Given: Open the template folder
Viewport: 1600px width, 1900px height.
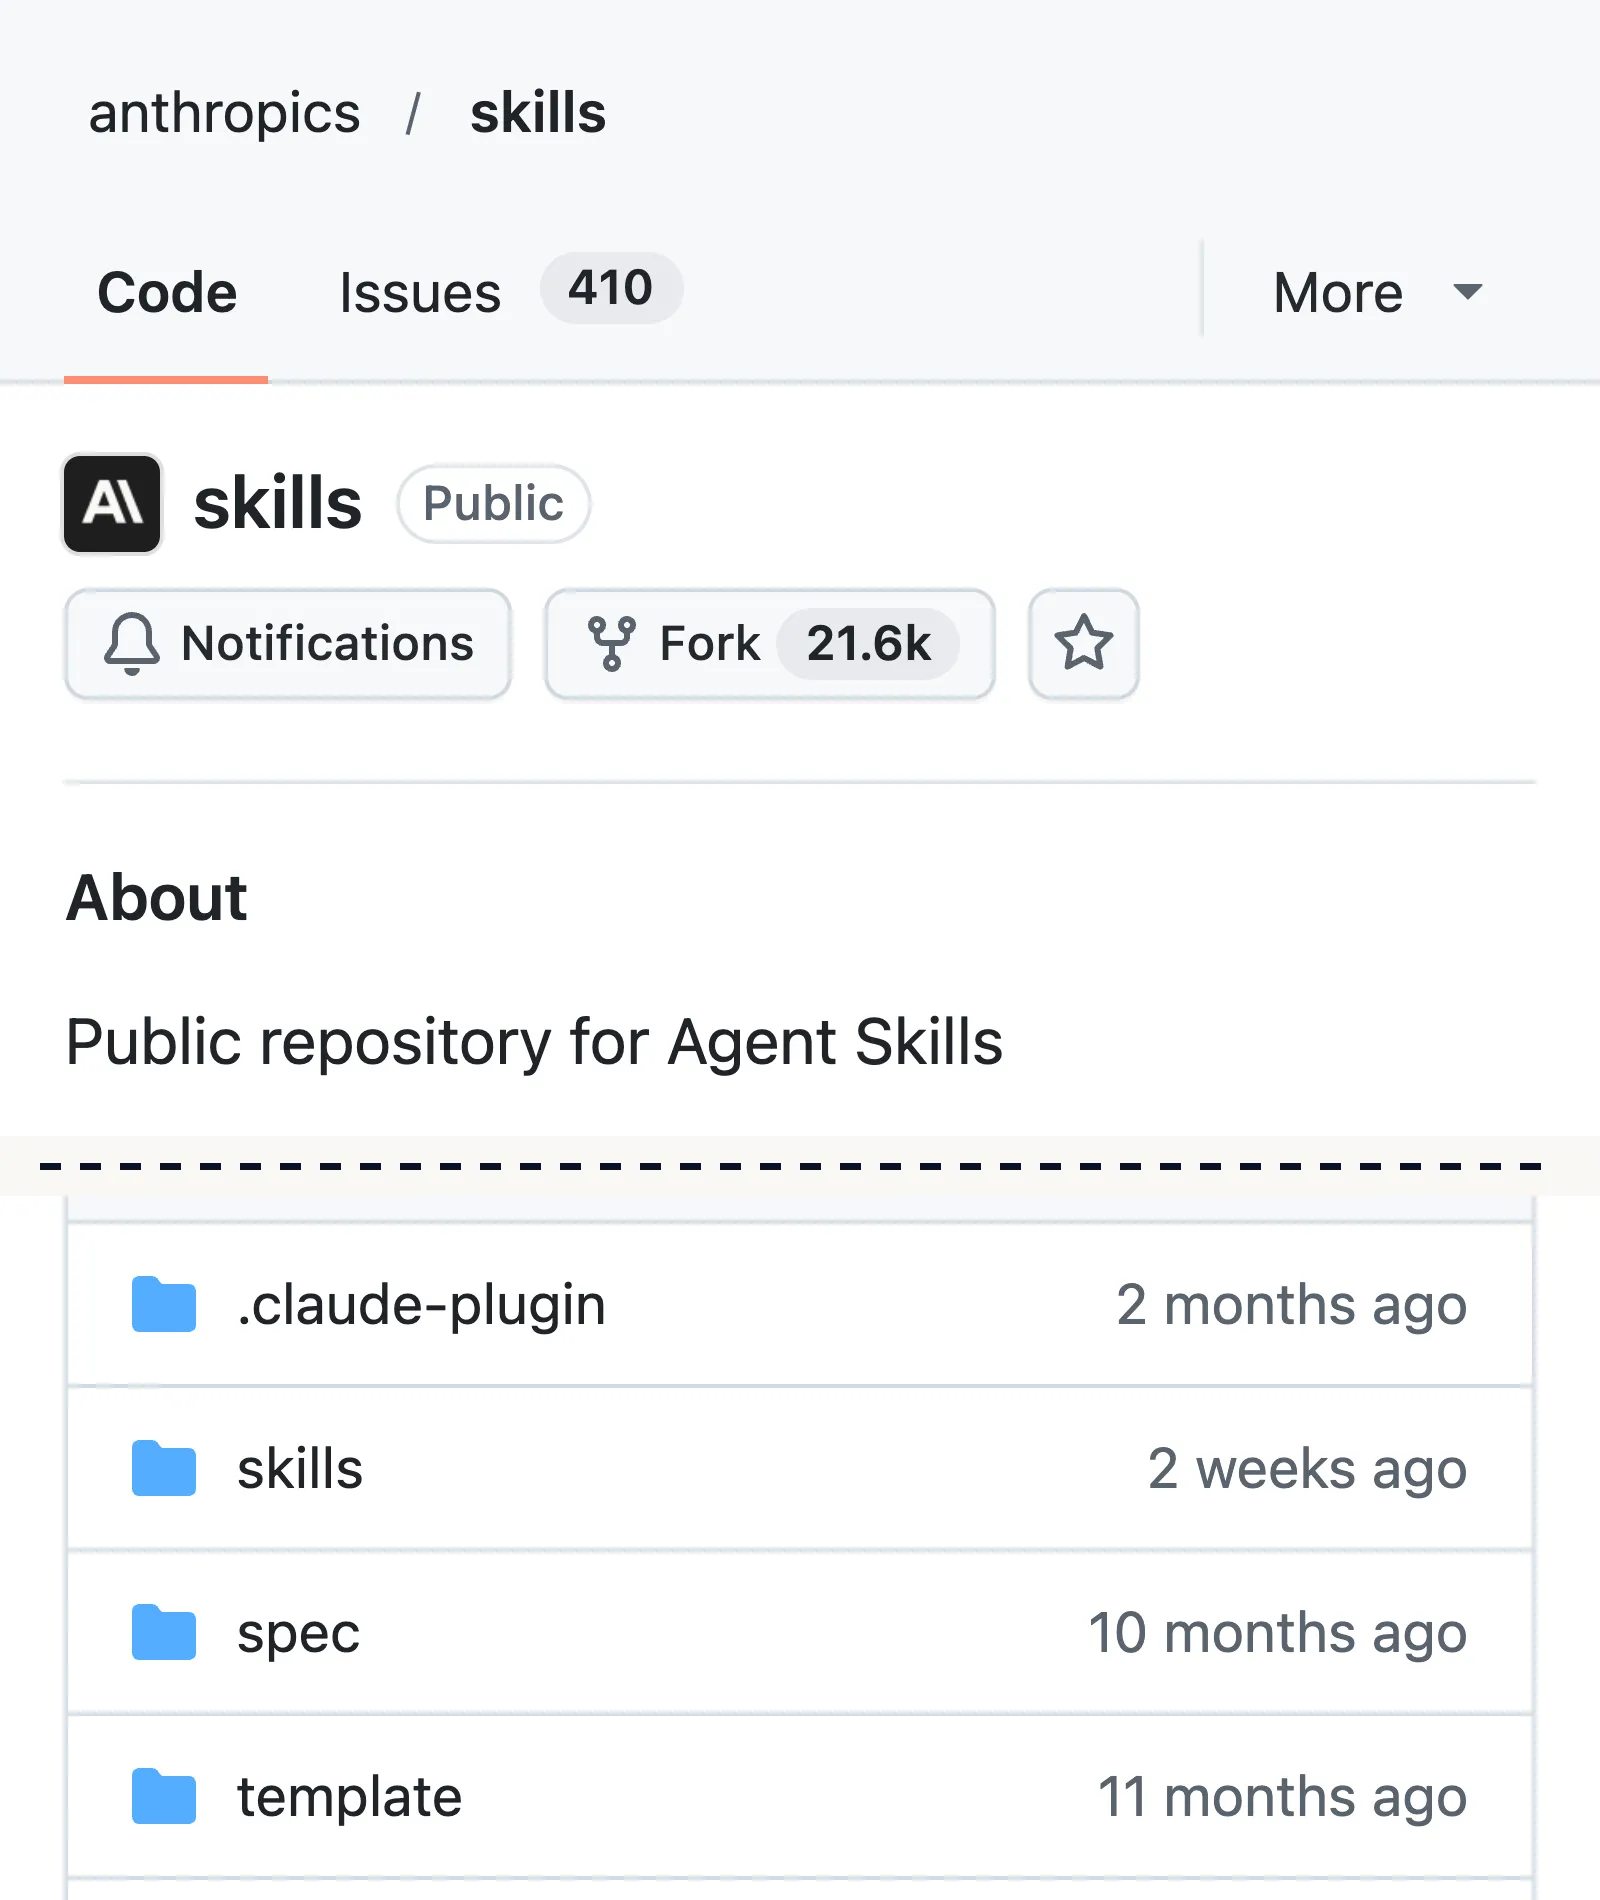Looking at the screenshot, I should [349, 1797].
